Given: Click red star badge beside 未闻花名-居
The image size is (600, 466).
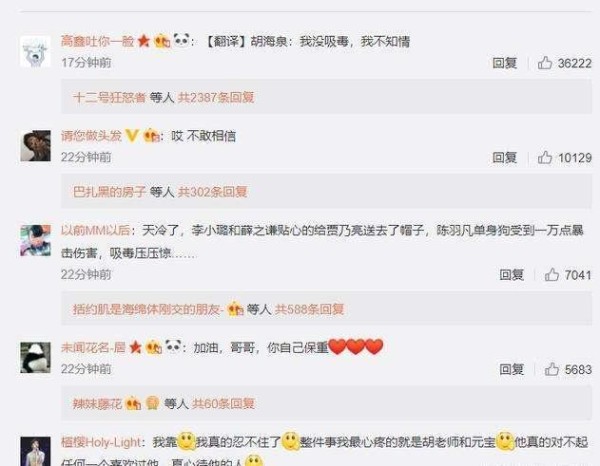Looking at the screenshot, I should point(135,347).
